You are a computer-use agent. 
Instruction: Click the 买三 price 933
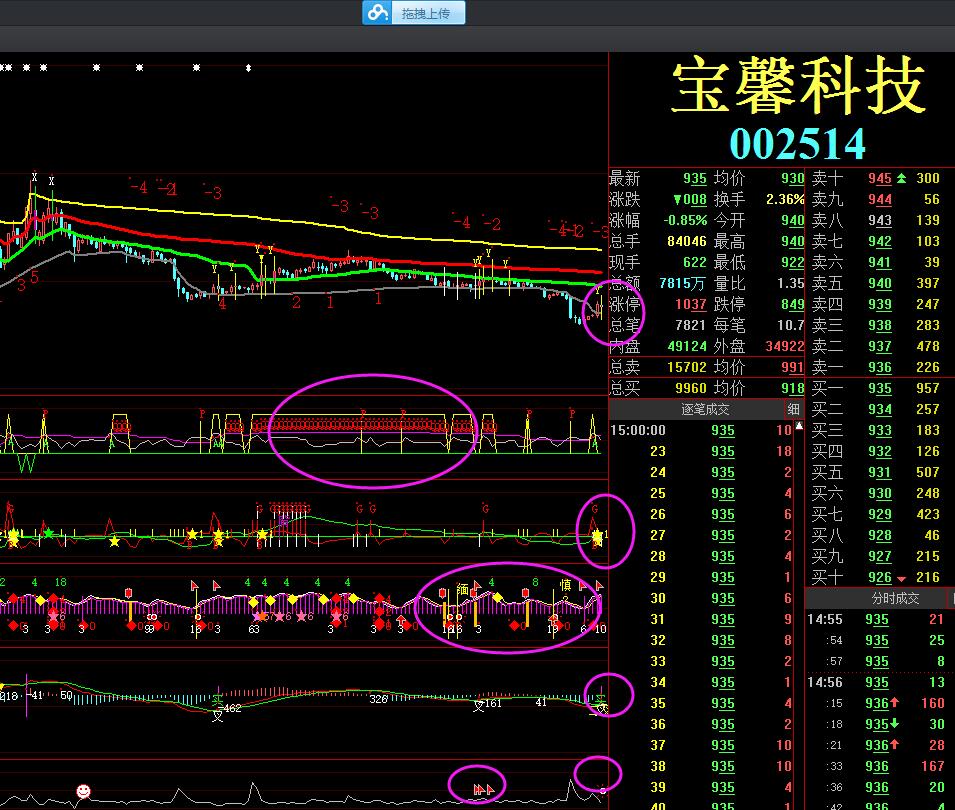pos(880,430)
